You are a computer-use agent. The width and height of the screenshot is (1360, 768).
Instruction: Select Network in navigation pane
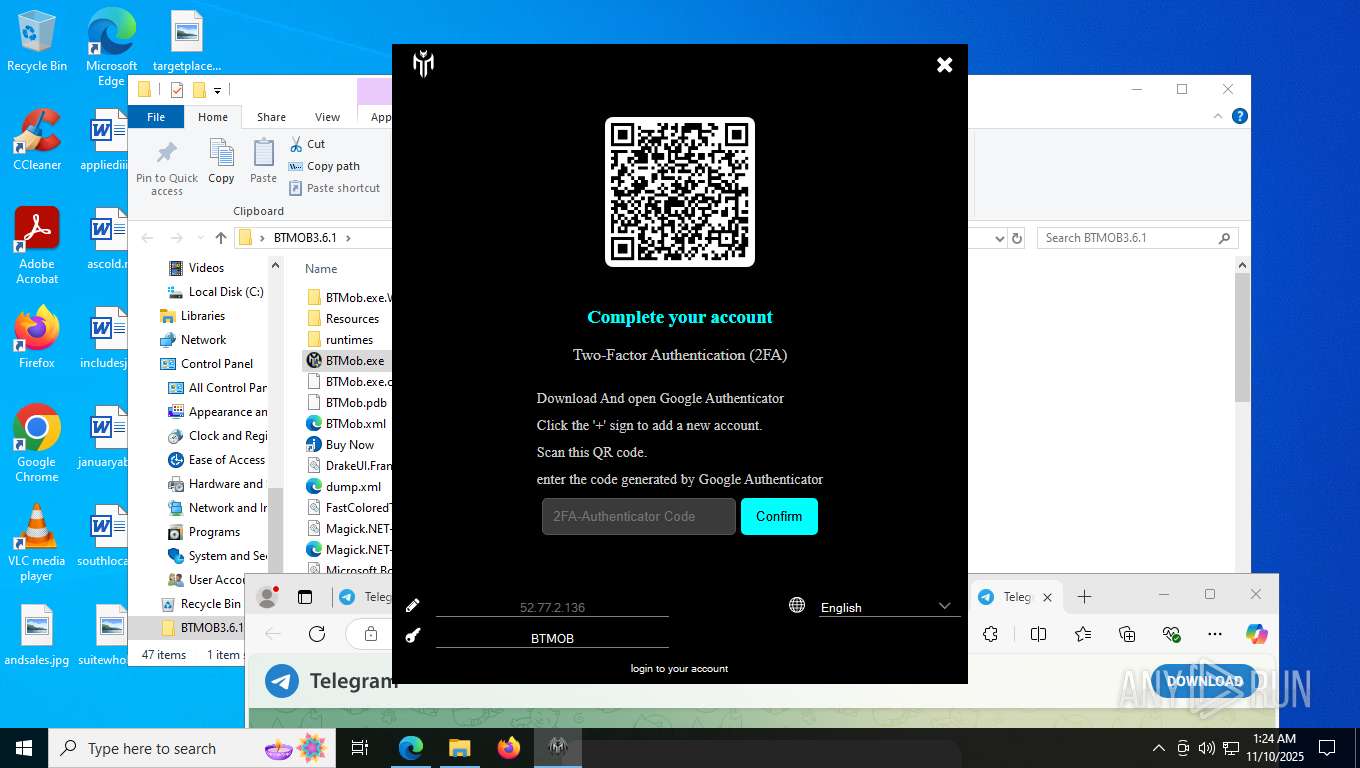point(203,340)
